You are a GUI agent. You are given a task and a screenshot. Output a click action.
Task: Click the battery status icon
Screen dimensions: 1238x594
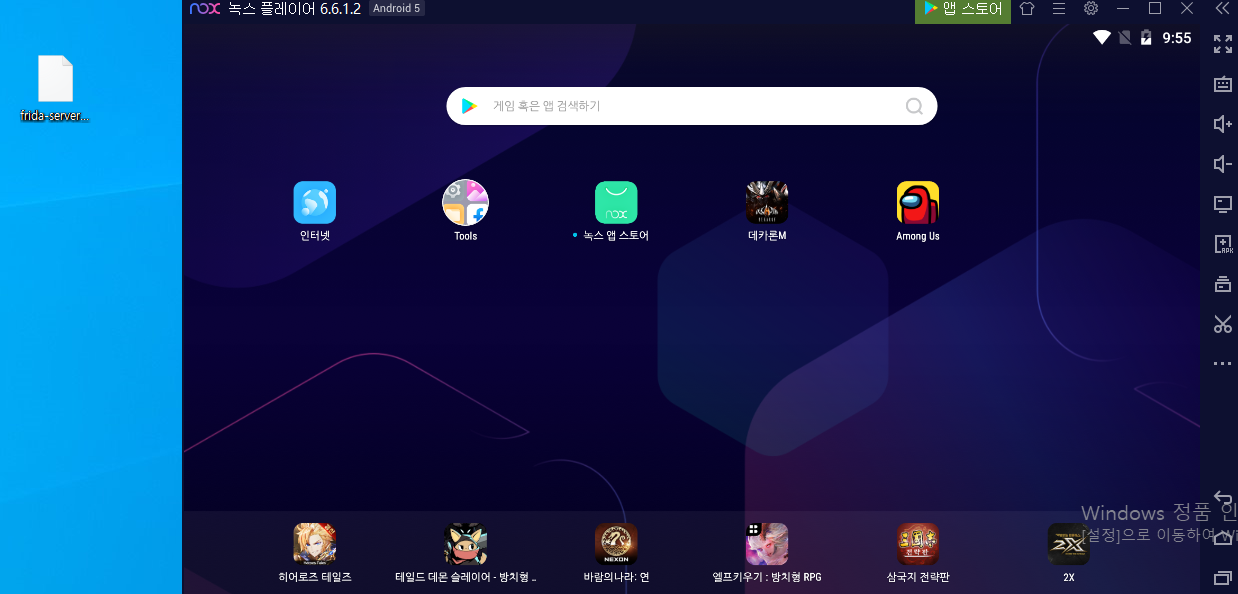(1146, 38)
